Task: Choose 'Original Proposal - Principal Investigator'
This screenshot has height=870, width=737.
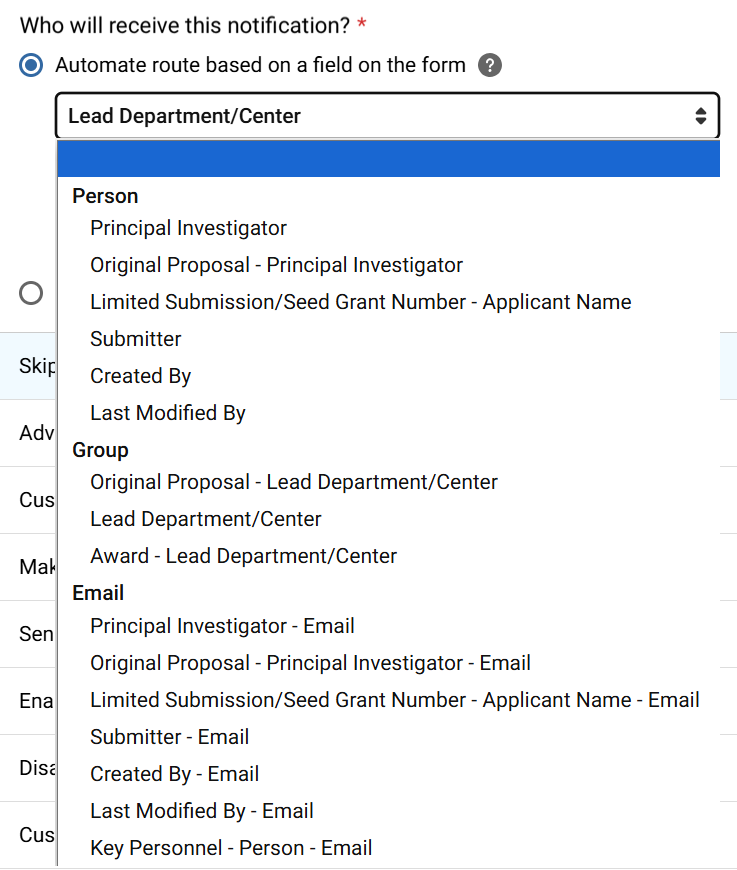Action: 276,265
